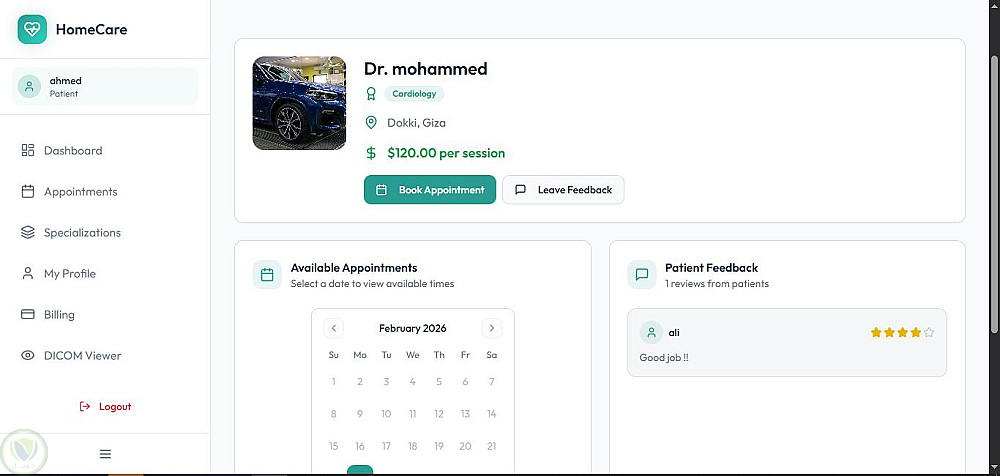Click the doctor's profile photo thumbnail
The width and height of the screenshot is (1000, 476).
point(299,103)
